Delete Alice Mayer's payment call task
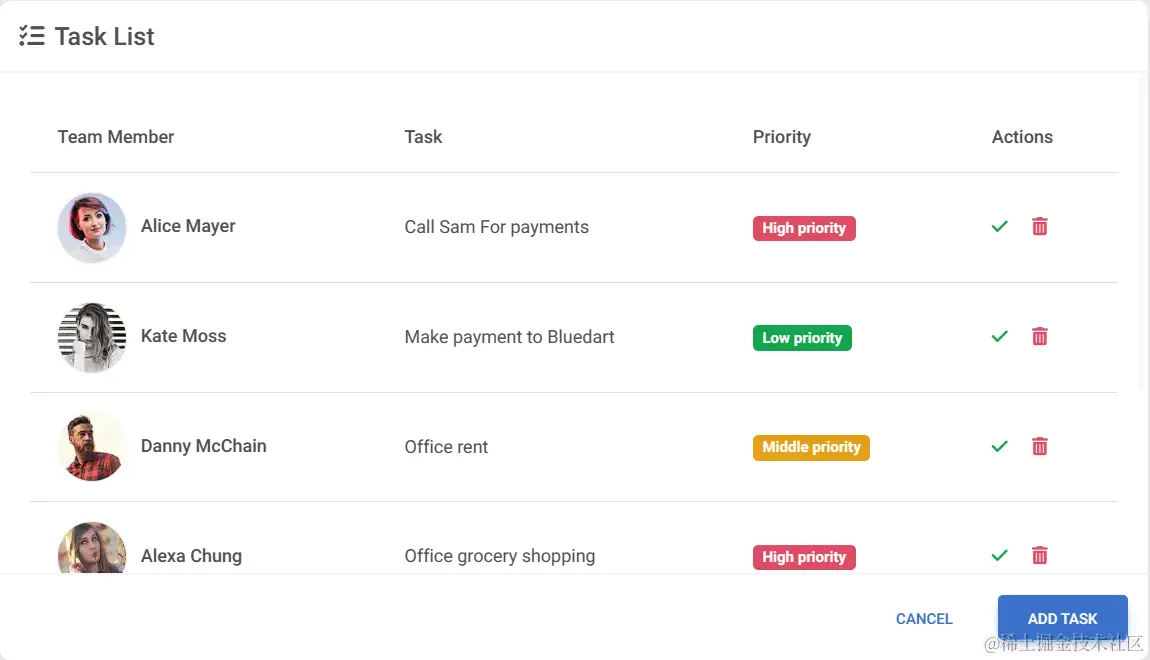This screenshot has width=1150, height=660. (x=1040, y=227)
